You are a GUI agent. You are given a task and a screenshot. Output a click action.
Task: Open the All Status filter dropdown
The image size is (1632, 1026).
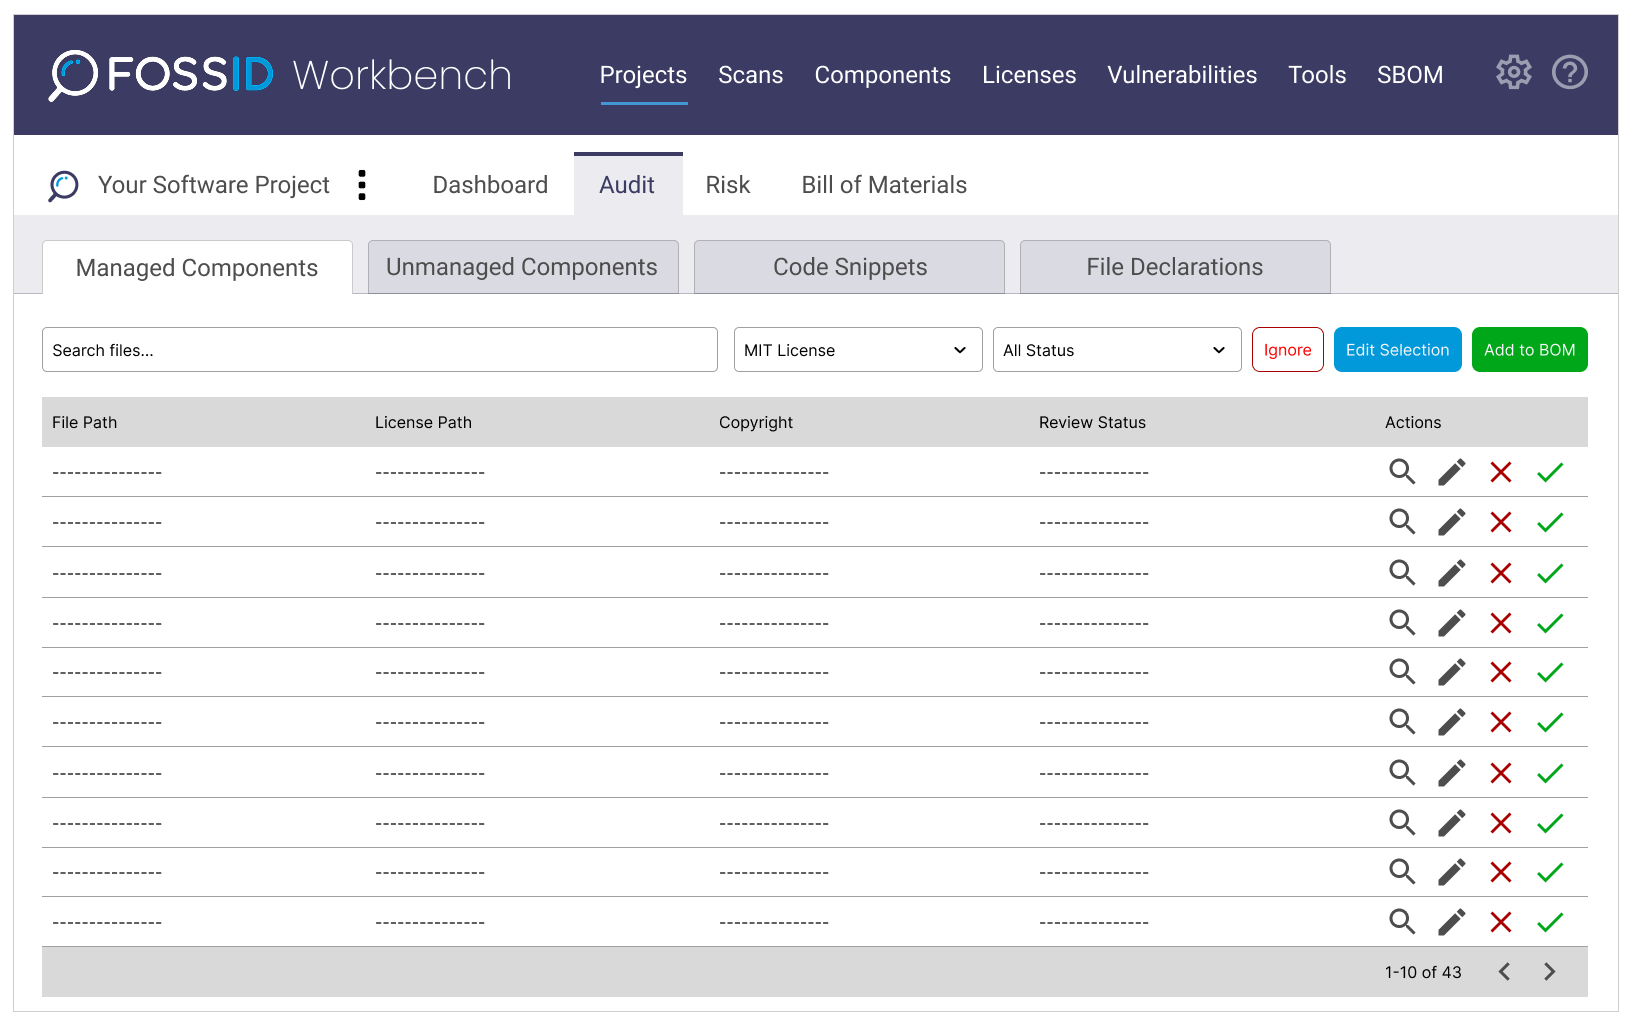tap(1117, 350)
